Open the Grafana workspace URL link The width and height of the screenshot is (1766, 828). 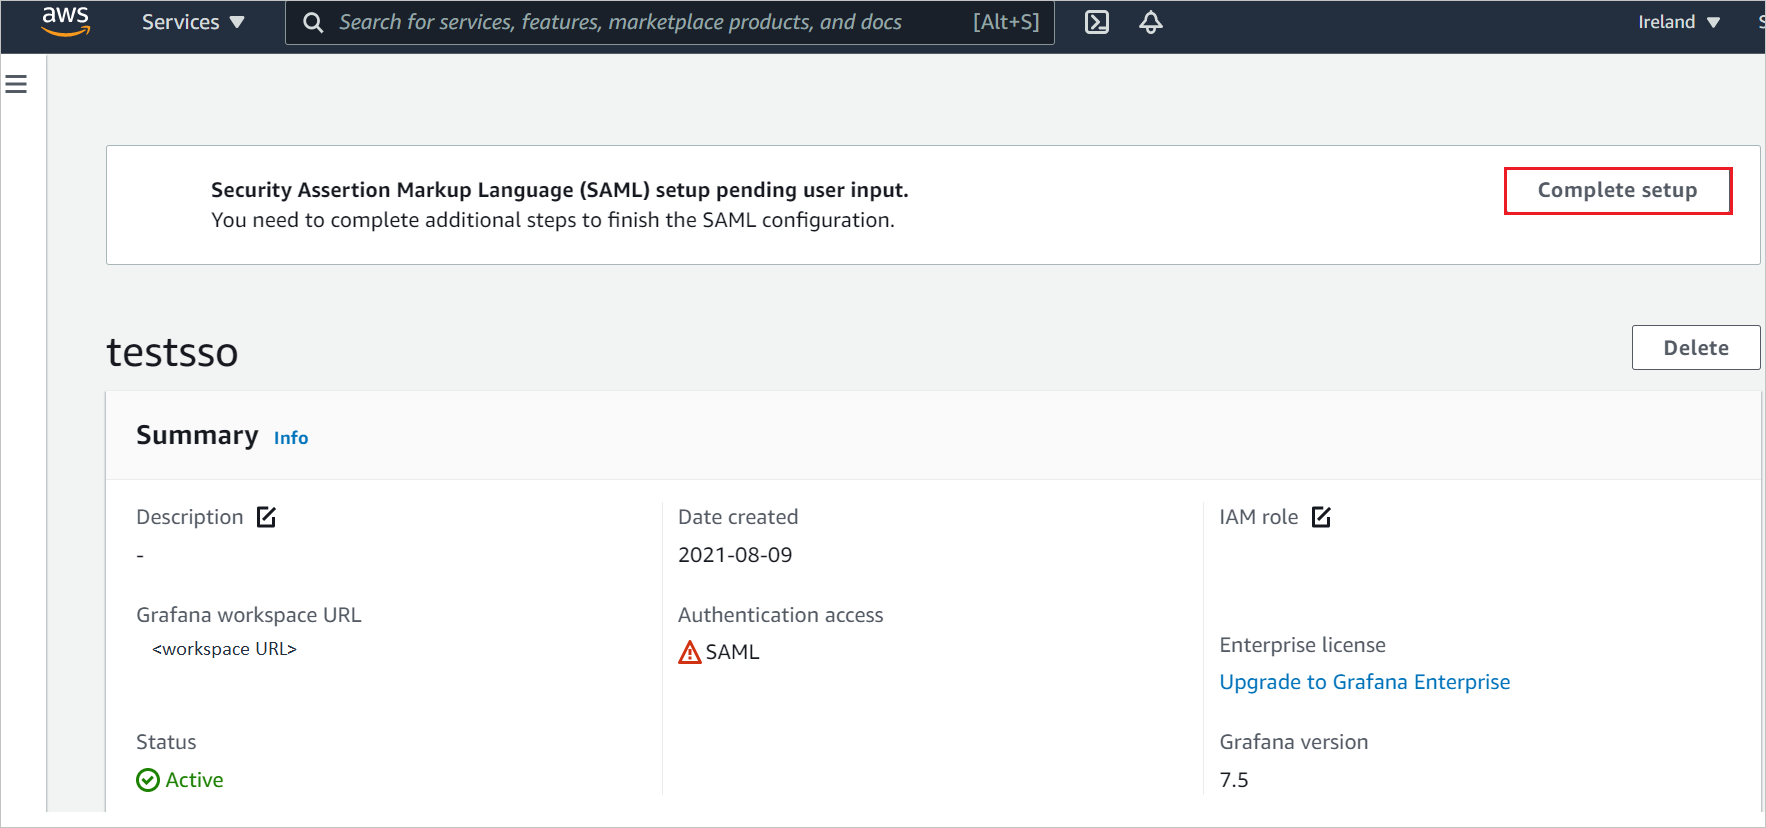pos(224,649)
